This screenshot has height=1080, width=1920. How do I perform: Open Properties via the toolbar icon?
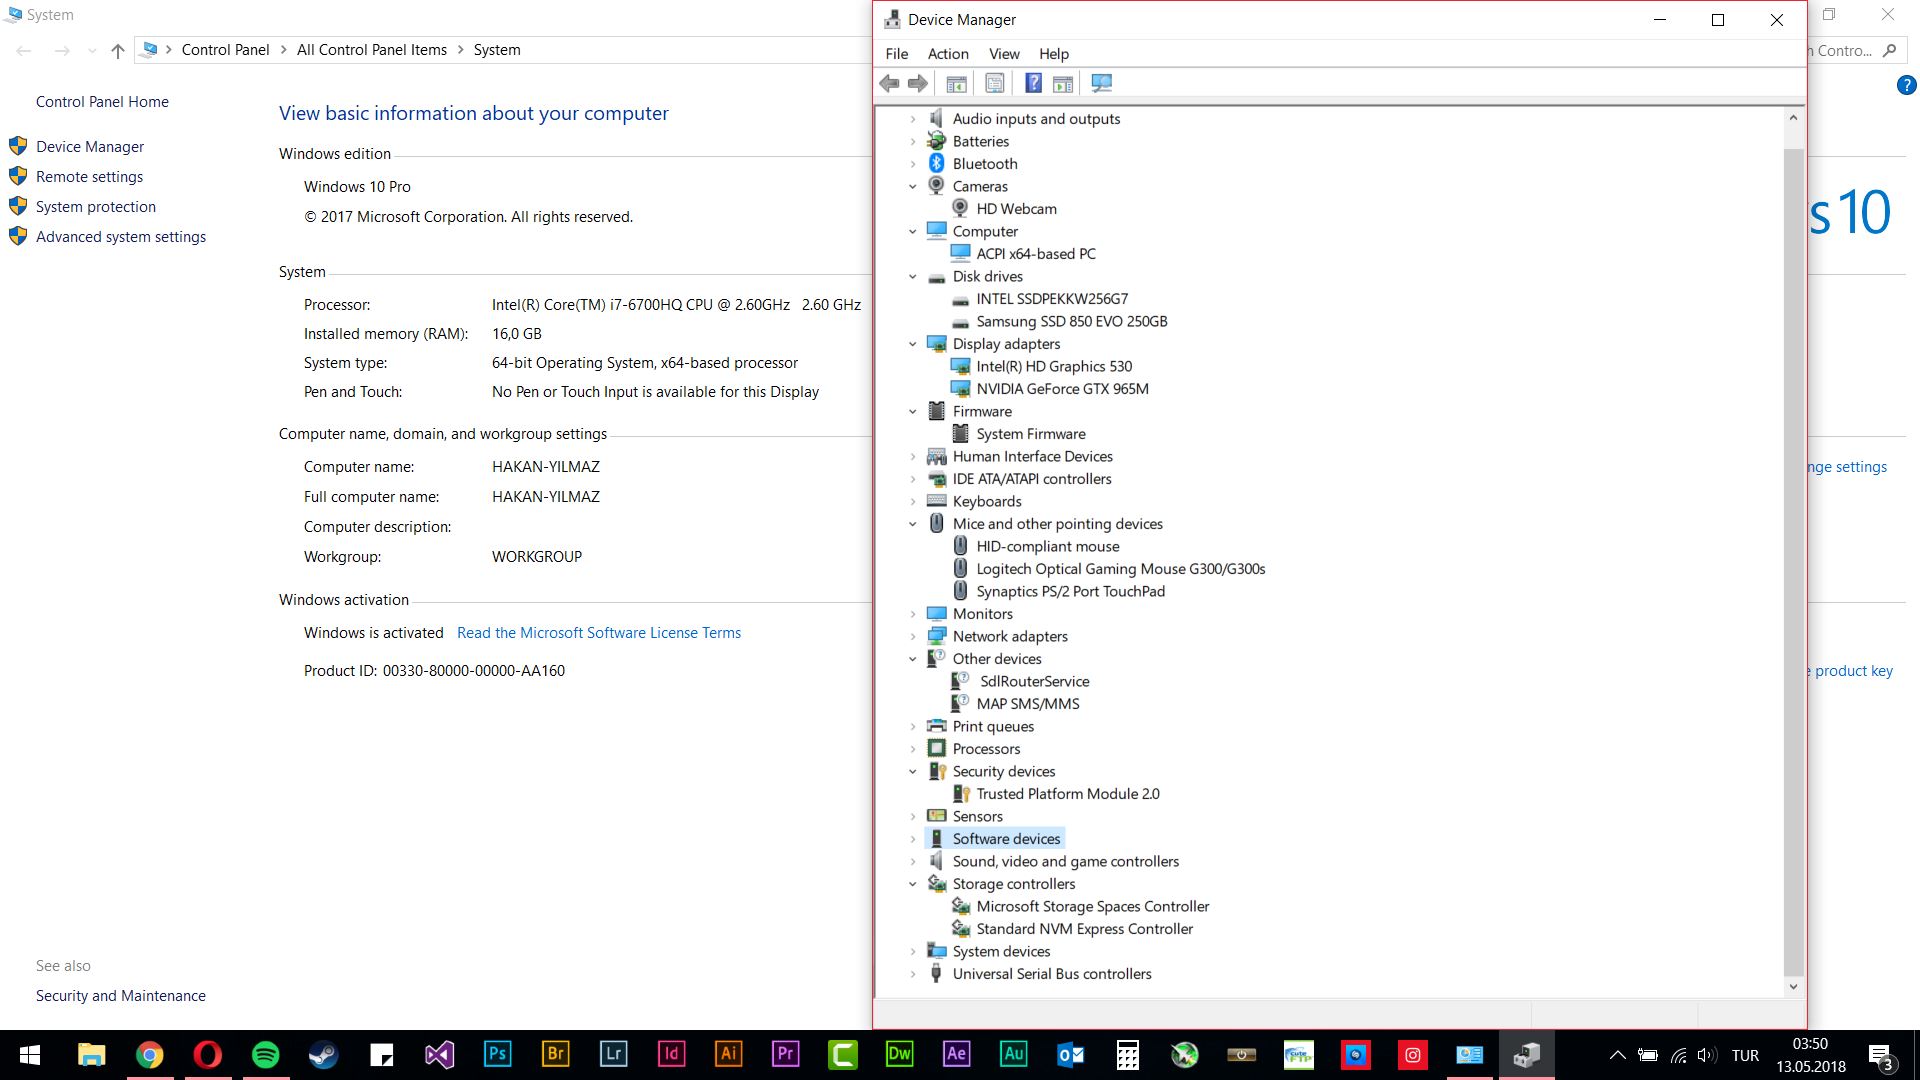tap(994, 84)
